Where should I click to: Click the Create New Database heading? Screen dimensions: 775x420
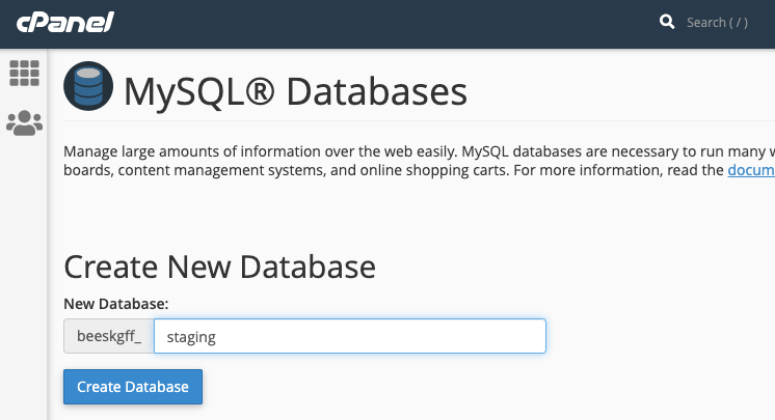219,267
